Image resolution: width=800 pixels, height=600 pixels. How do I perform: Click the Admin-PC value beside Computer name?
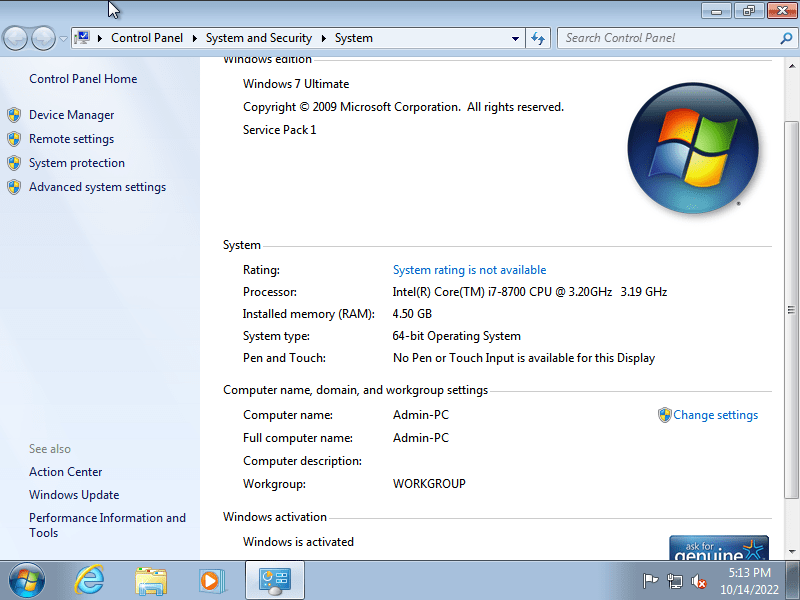(421, 415)
